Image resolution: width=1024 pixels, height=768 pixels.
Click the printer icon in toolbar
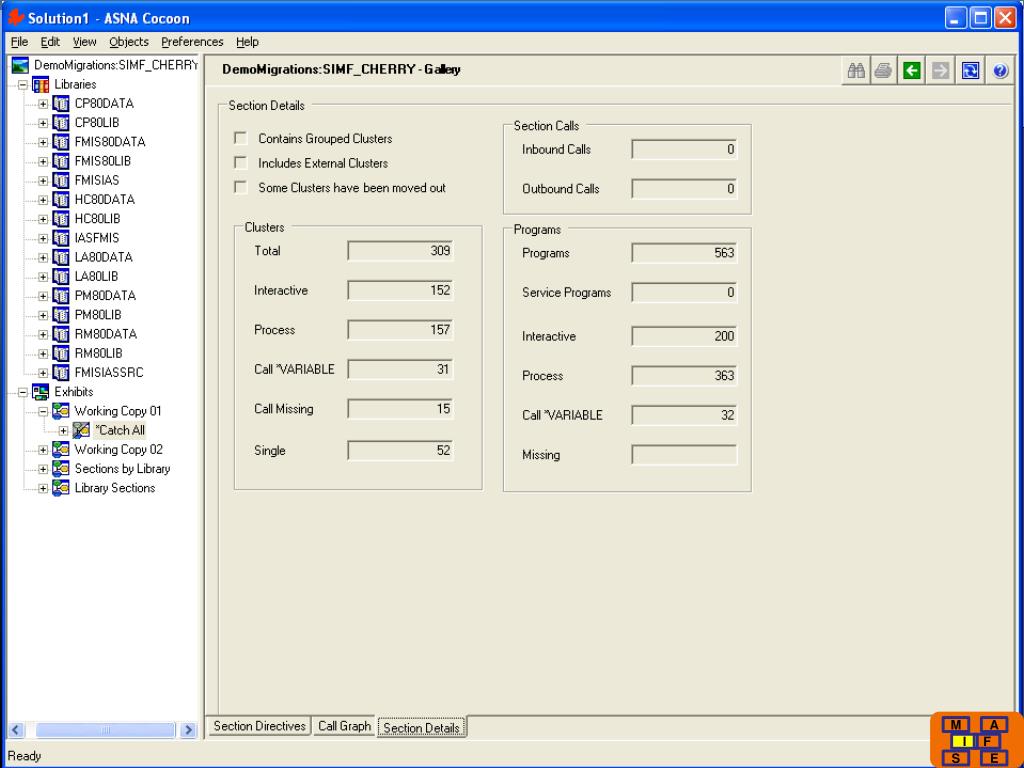(884, 71)
